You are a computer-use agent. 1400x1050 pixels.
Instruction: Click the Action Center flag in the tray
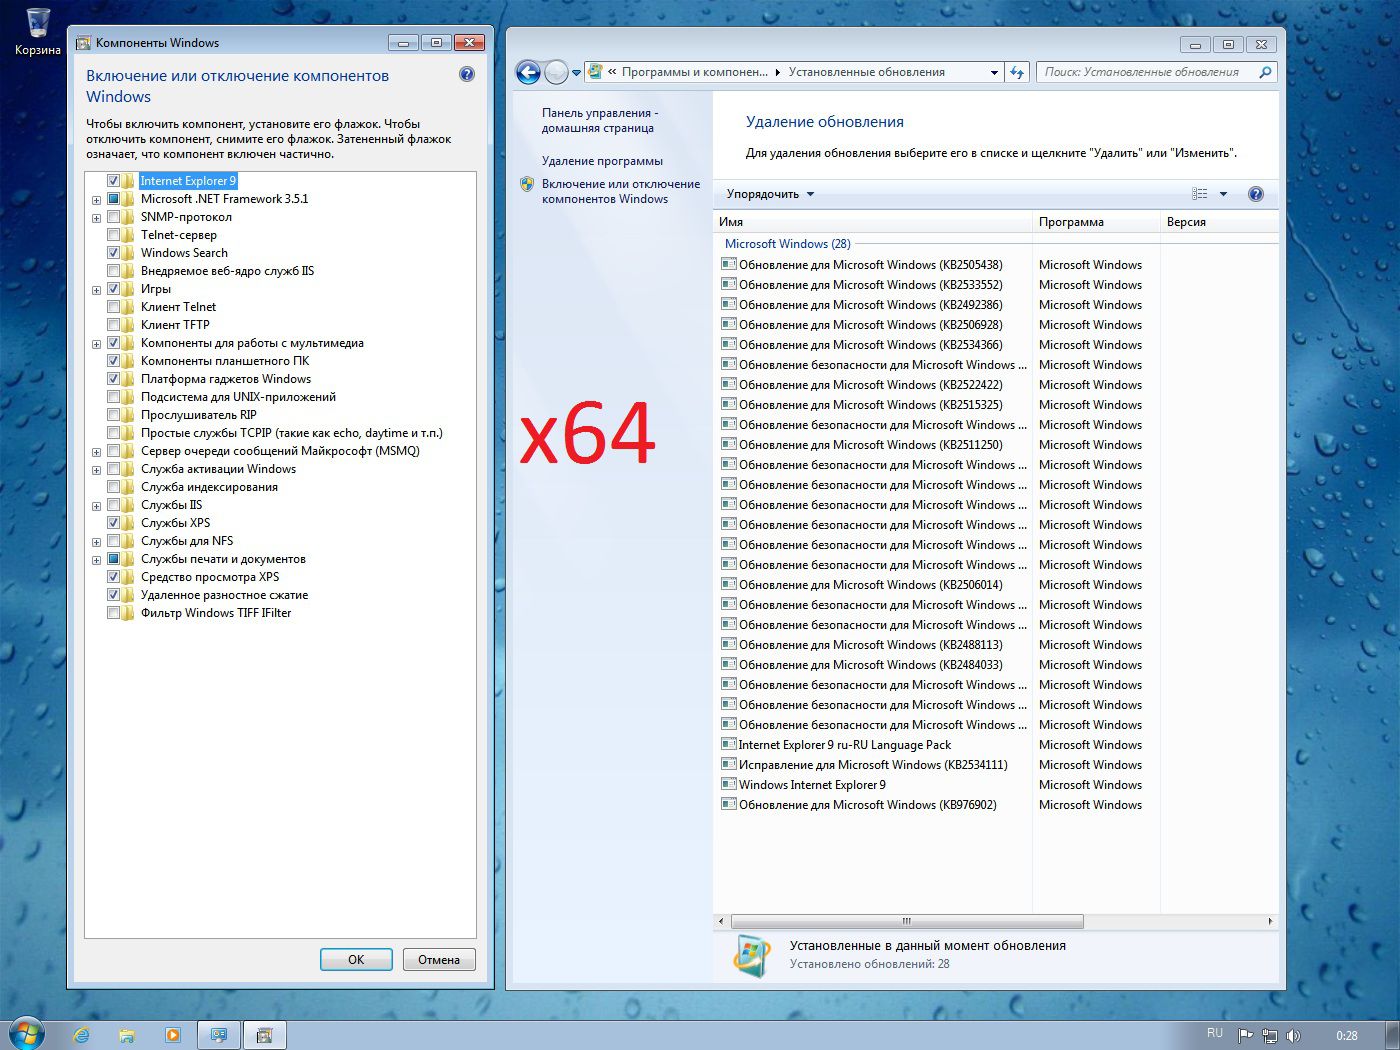(1245, 1035)
